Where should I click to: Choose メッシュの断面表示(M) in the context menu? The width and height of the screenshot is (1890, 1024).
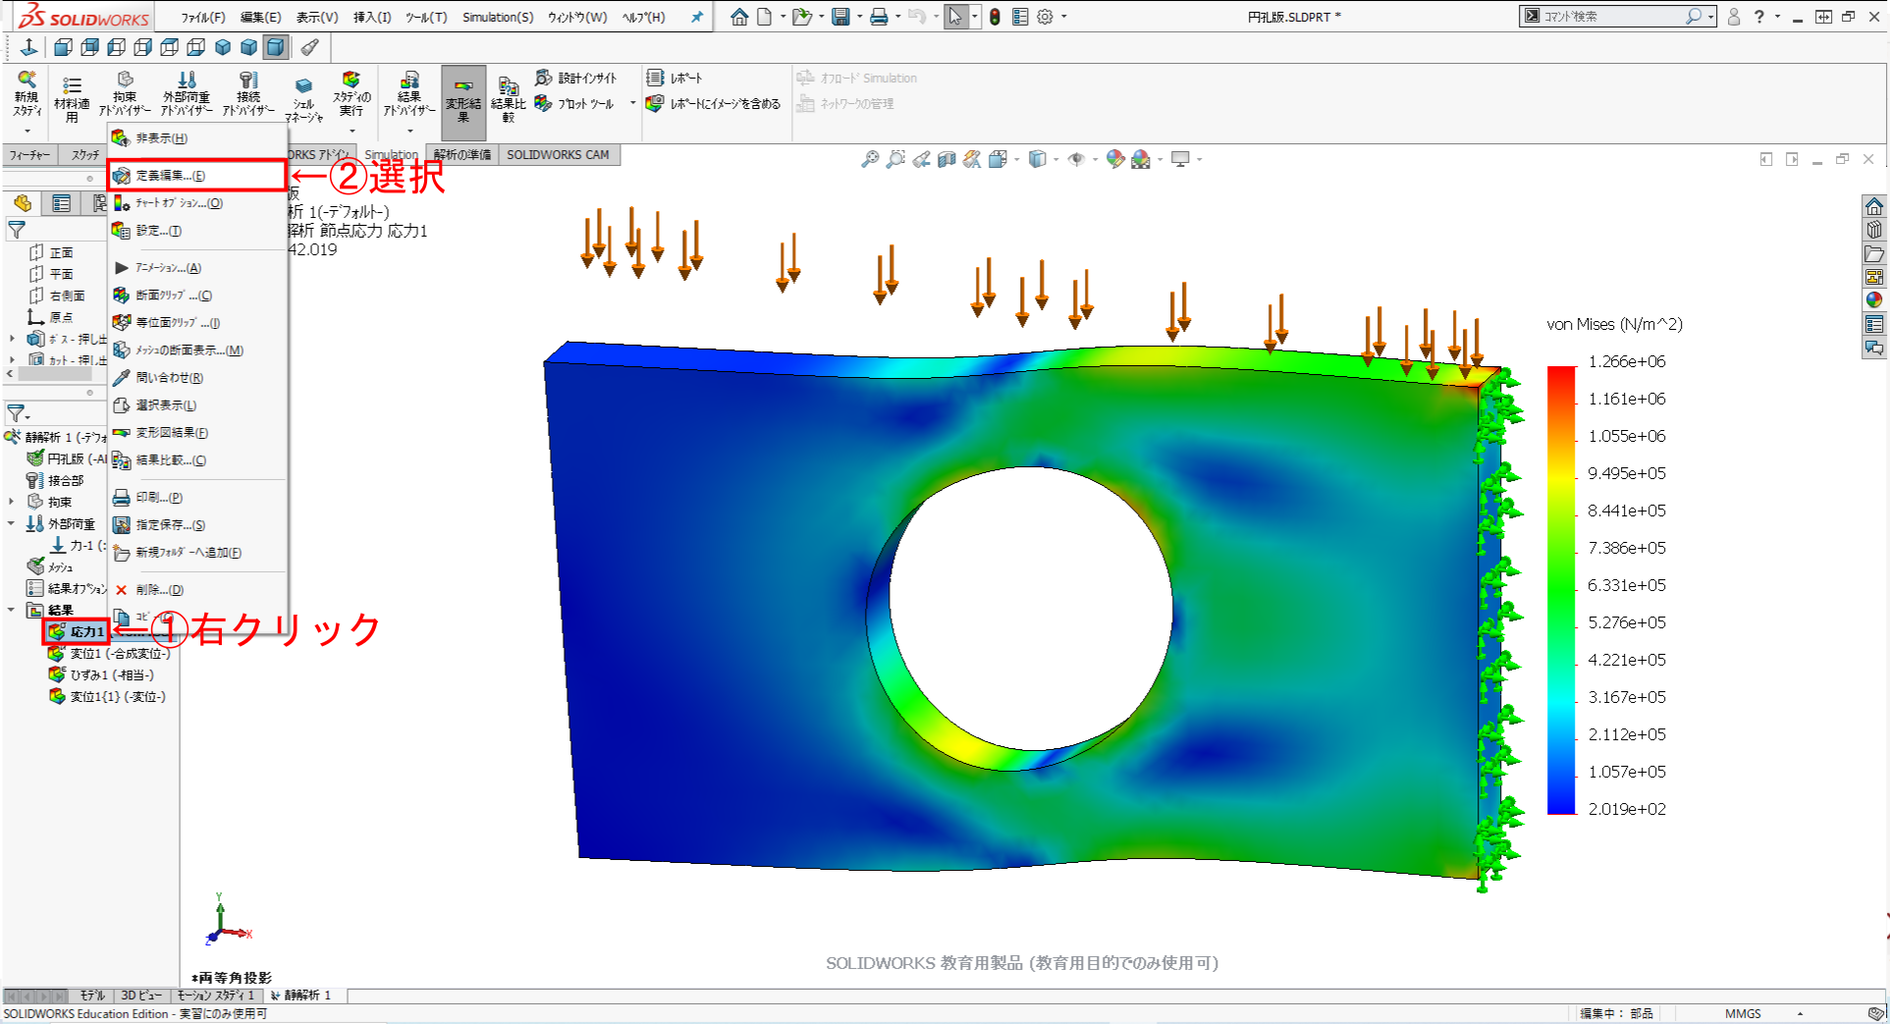(197, 350)
